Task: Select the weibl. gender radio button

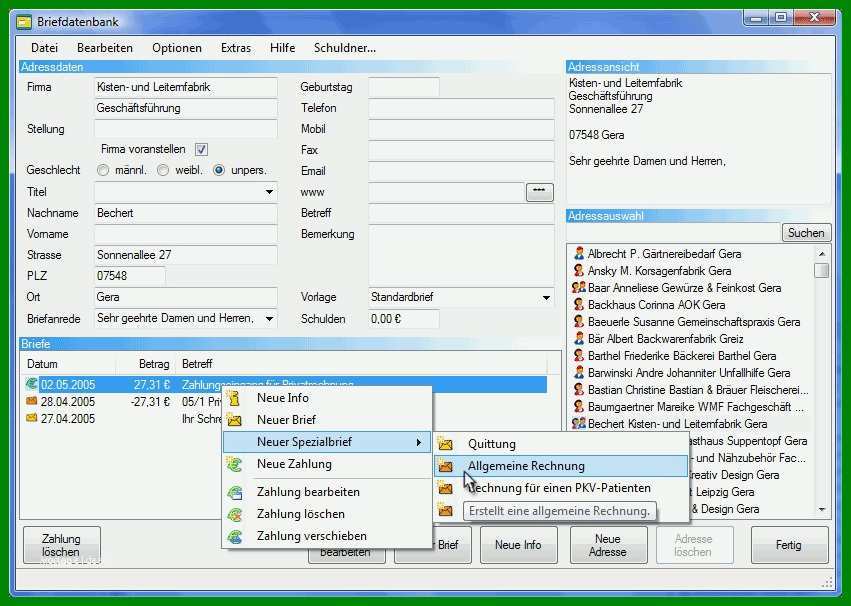Action: click(x=163, y=170)
